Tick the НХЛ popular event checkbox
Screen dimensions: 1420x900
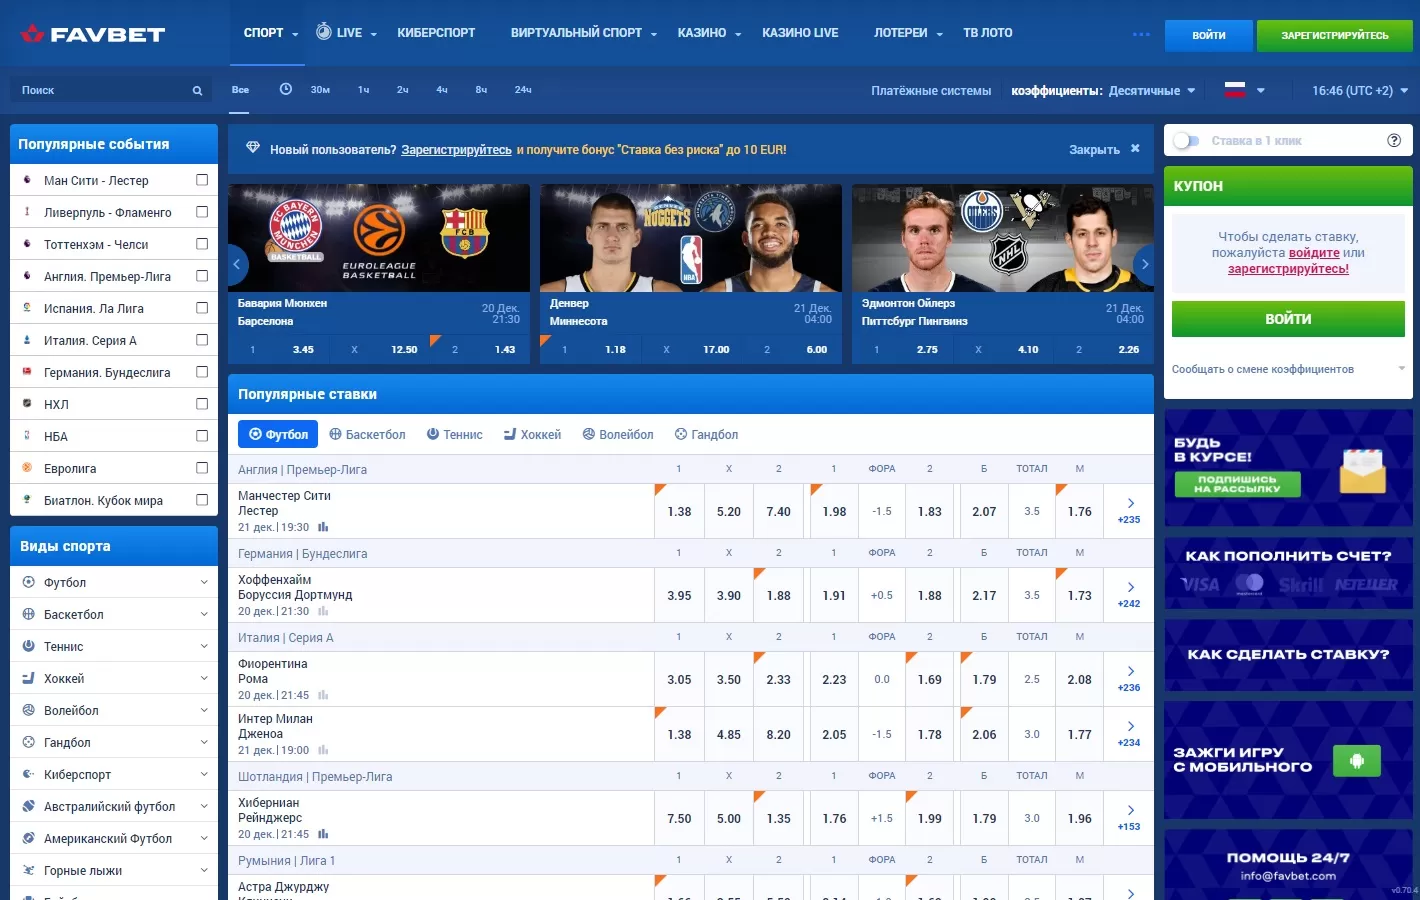coord(202,404)
